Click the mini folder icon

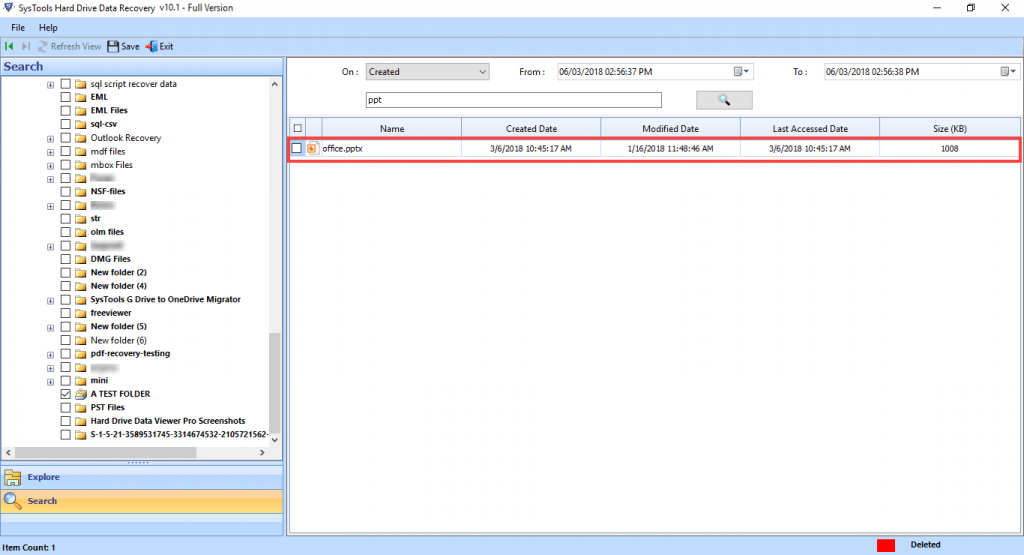(81, 381)
